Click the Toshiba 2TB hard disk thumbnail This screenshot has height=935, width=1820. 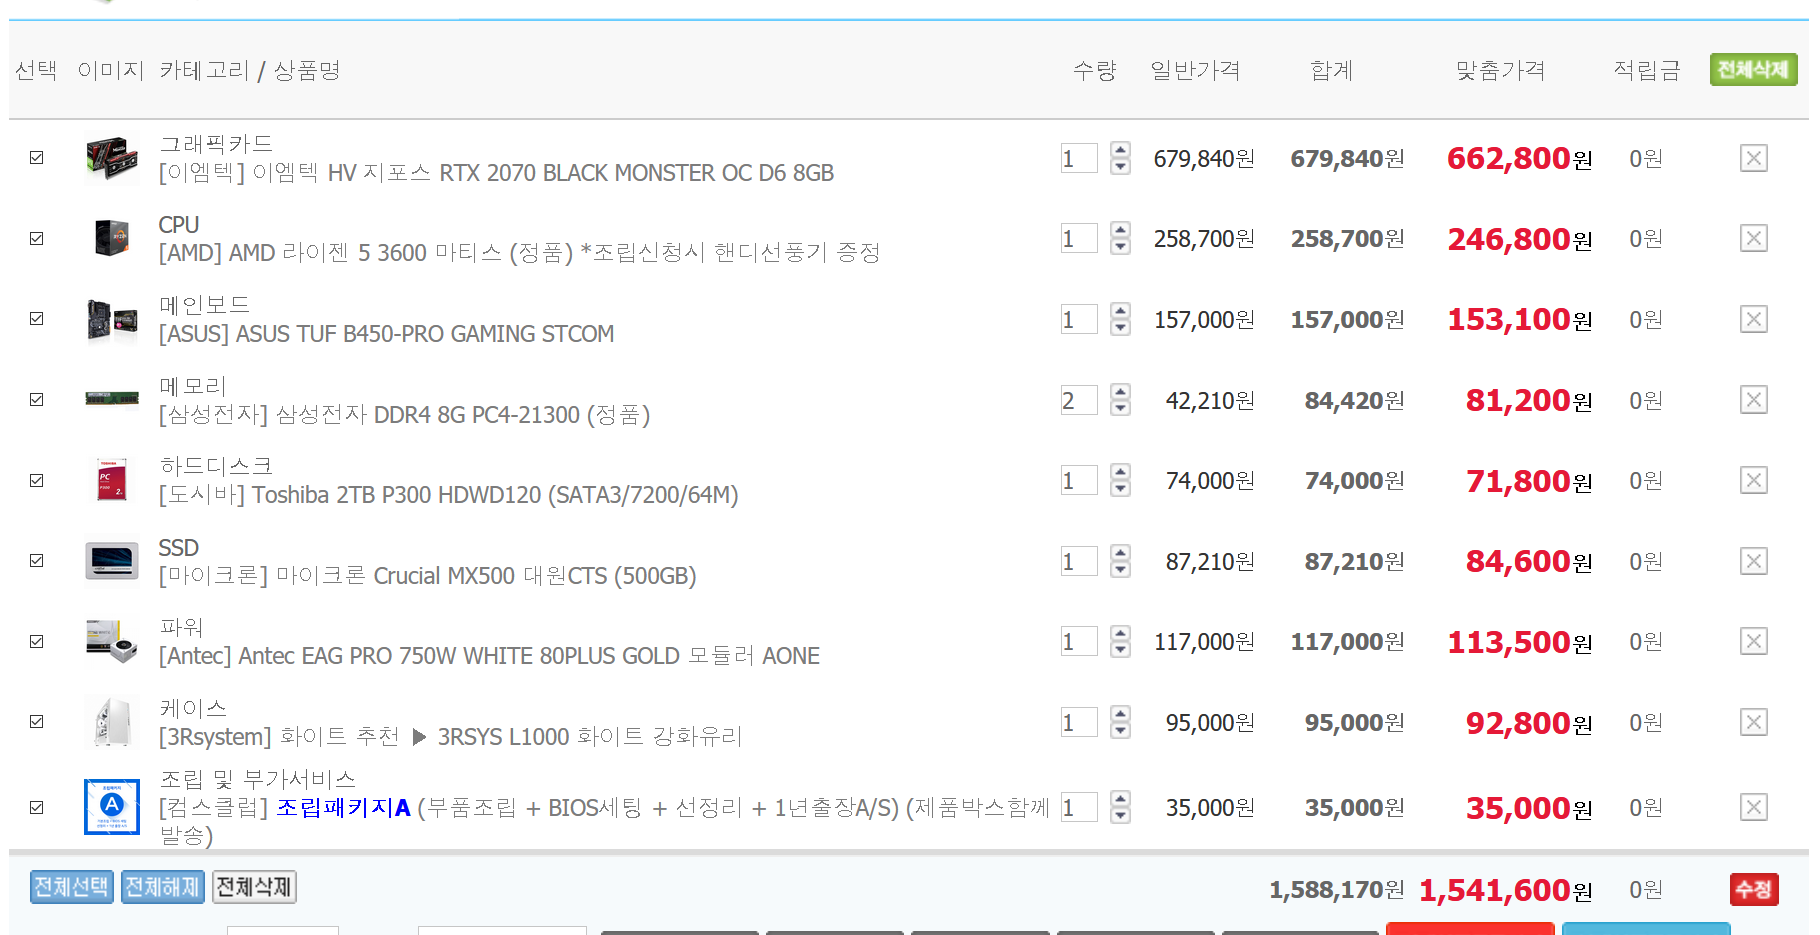point(111,480)
